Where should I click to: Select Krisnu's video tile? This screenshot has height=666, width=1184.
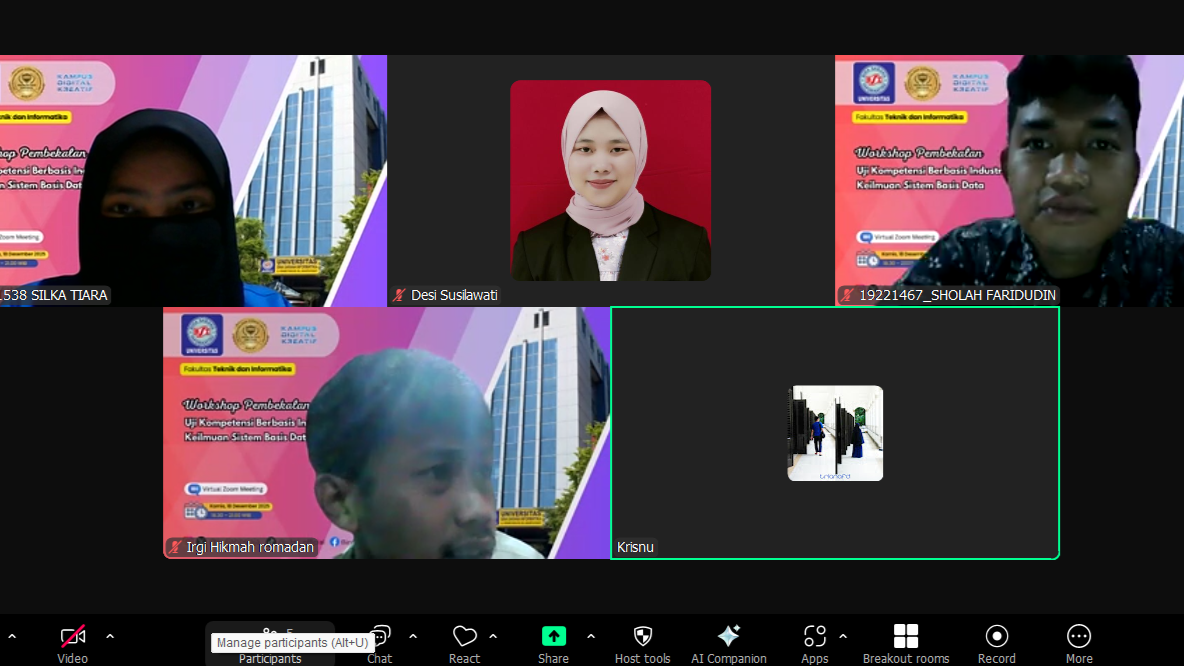coord(835,432)
